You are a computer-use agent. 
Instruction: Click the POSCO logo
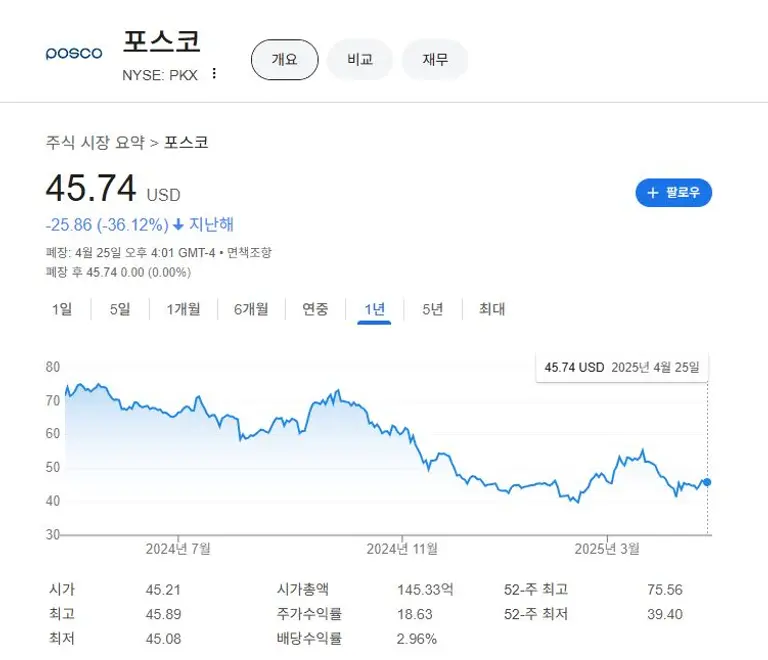click(x=74, y=53)
